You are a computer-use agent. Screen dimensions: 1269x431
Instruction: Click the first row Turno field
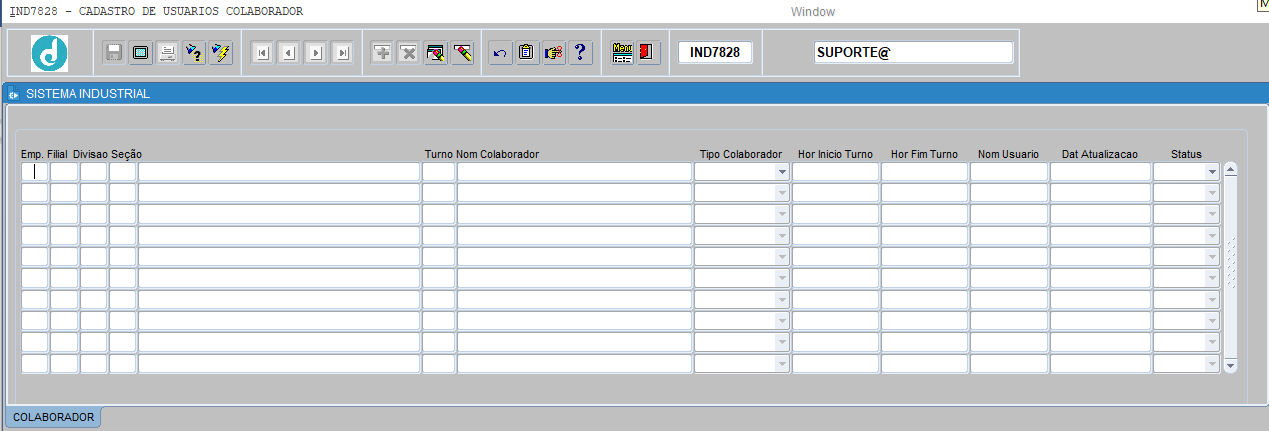click(x=438, y=172)
